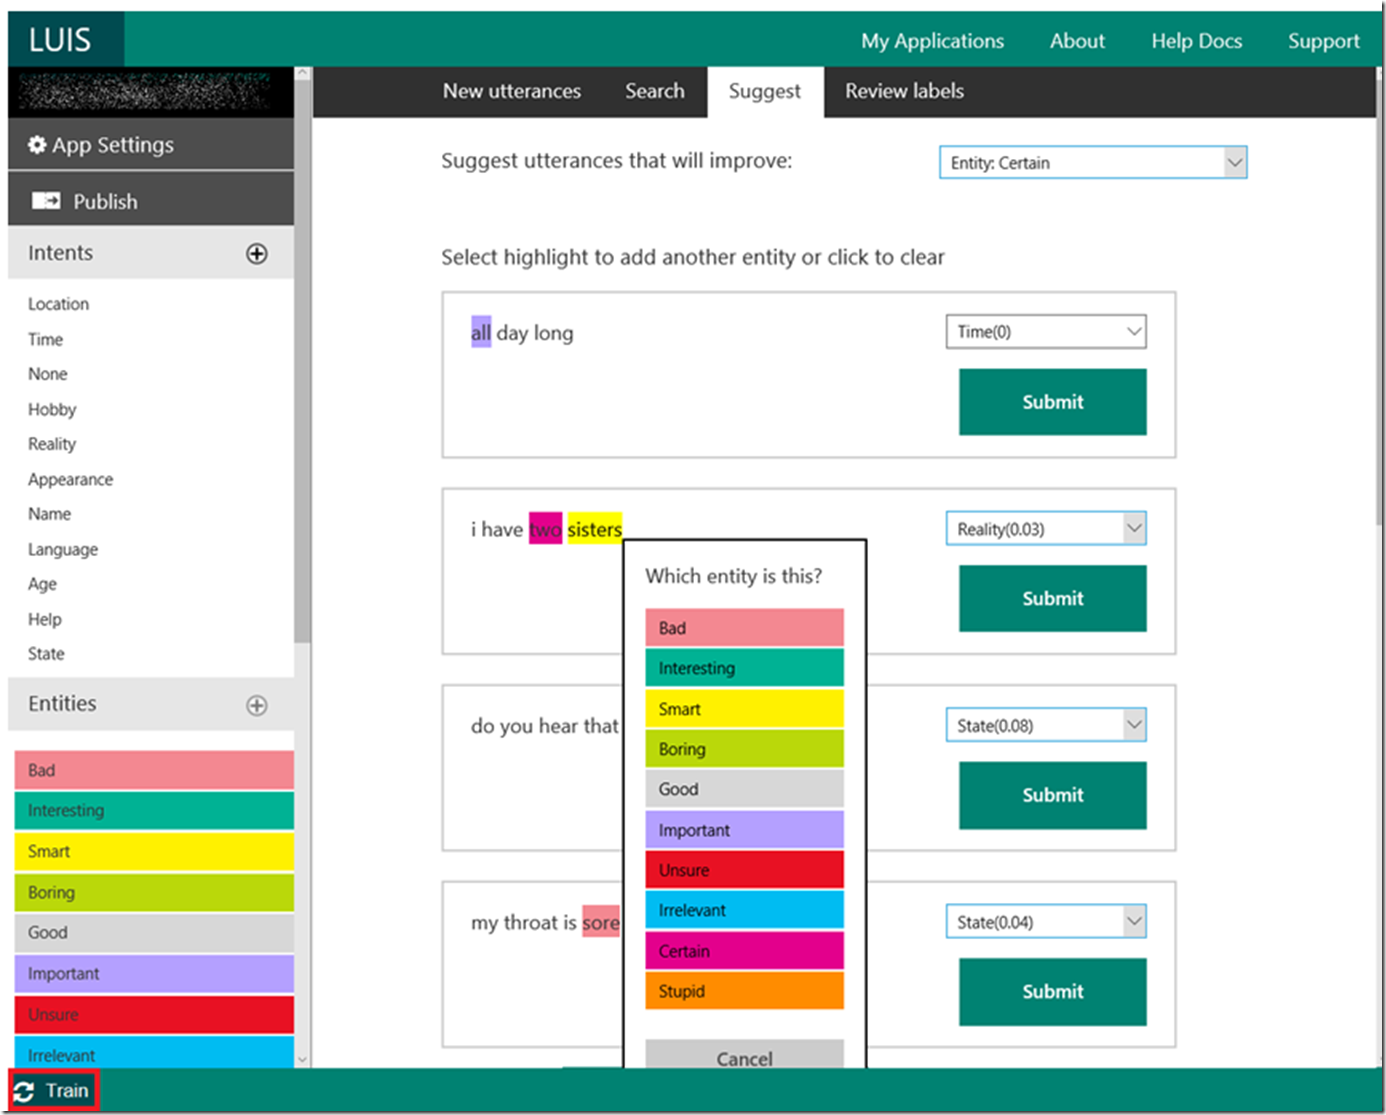Select the Interesting entity in sidebar
1386x1115 pixels.
click(x=154, y=811)
